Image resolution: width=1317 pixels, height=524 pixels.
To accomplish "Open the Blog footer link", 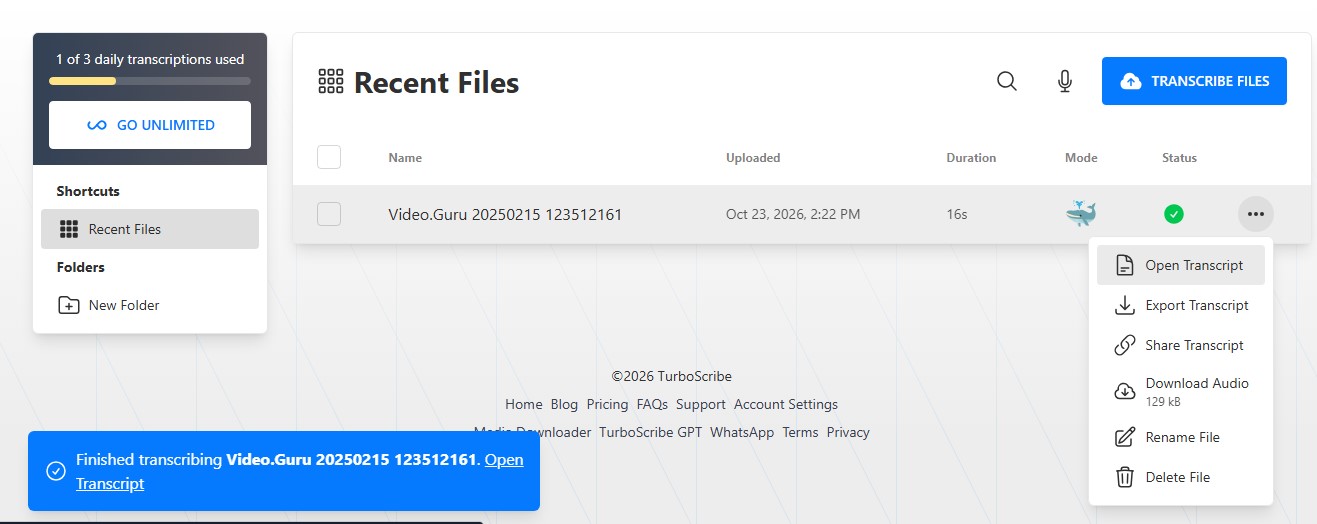I will [564, 404].
